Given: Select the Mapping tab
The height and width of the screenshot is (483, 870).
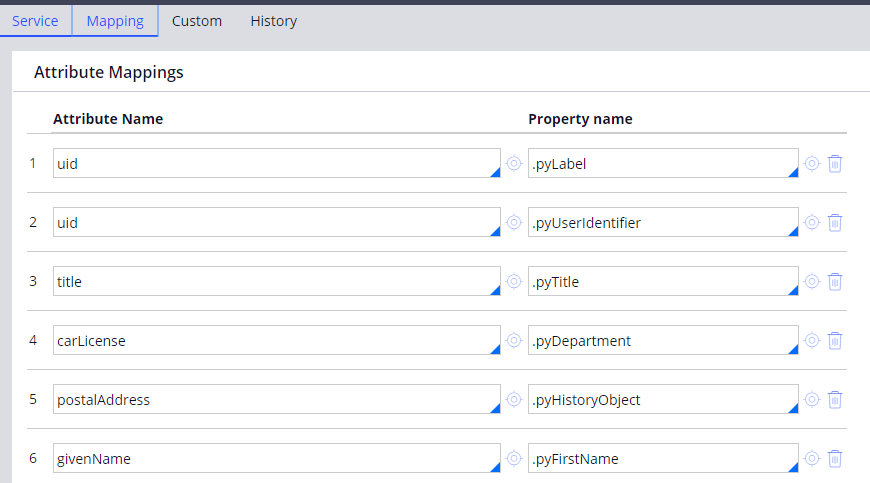Looking at the screenshot, I should click(115, 21).
